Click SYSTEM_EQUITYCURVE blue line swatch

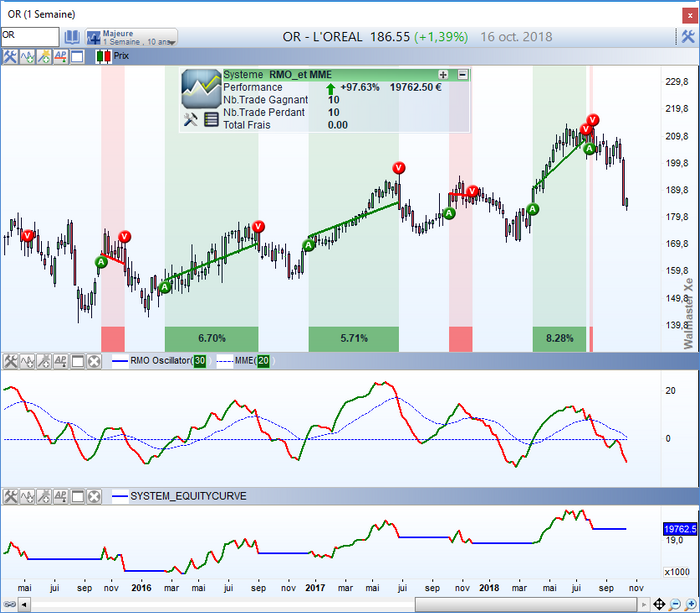pyautogui.click(x=120, y=496)
